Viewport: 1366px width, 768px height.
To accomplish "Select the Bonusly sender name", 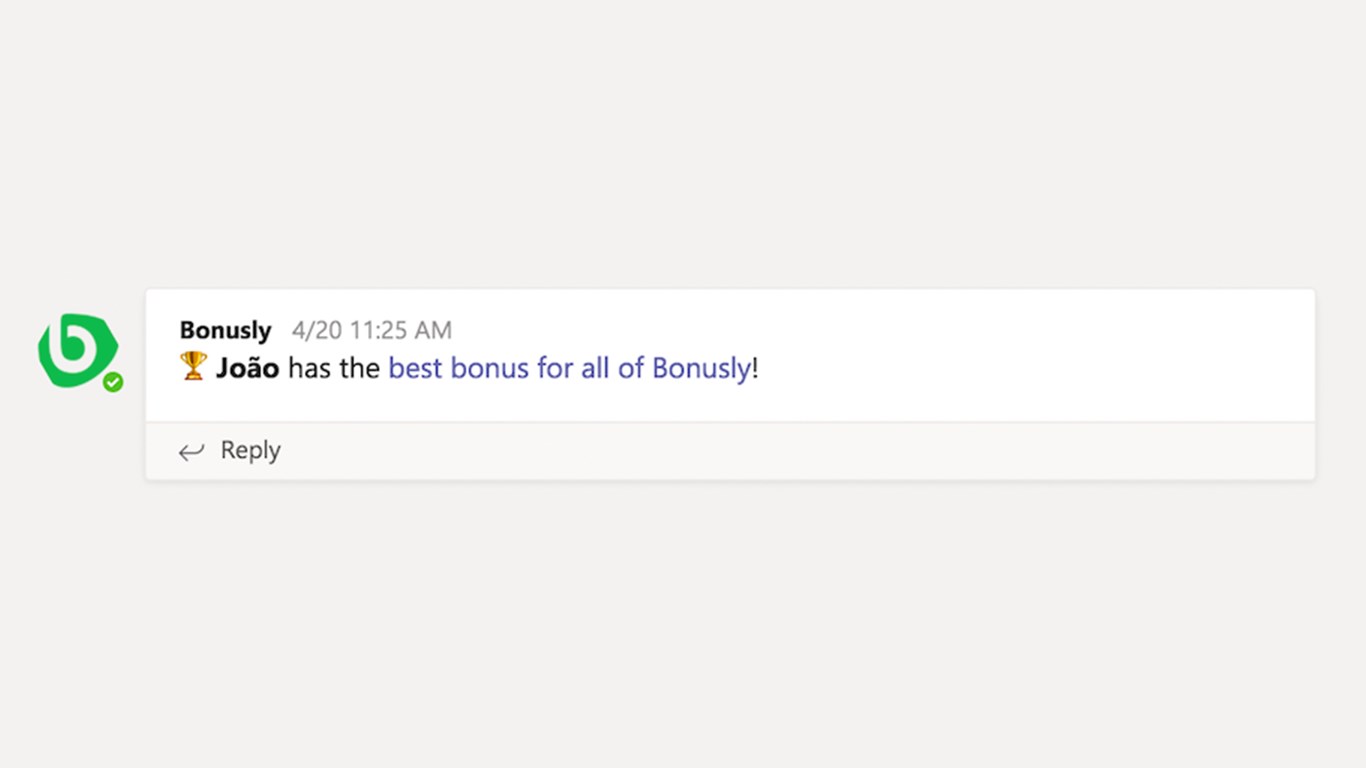I will (x=225, y=330).
